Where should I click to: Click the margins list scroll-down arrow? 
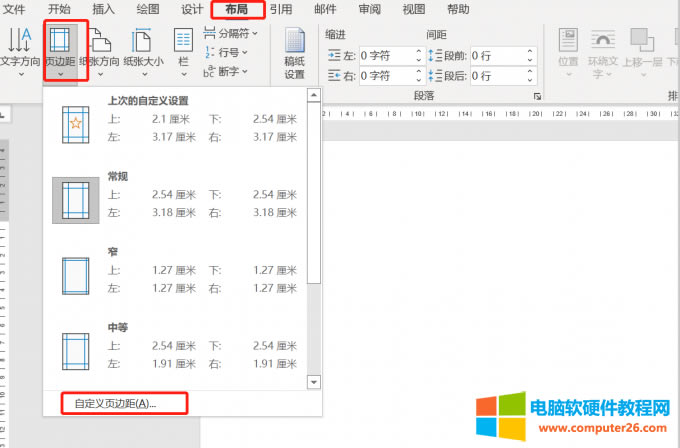314,382
